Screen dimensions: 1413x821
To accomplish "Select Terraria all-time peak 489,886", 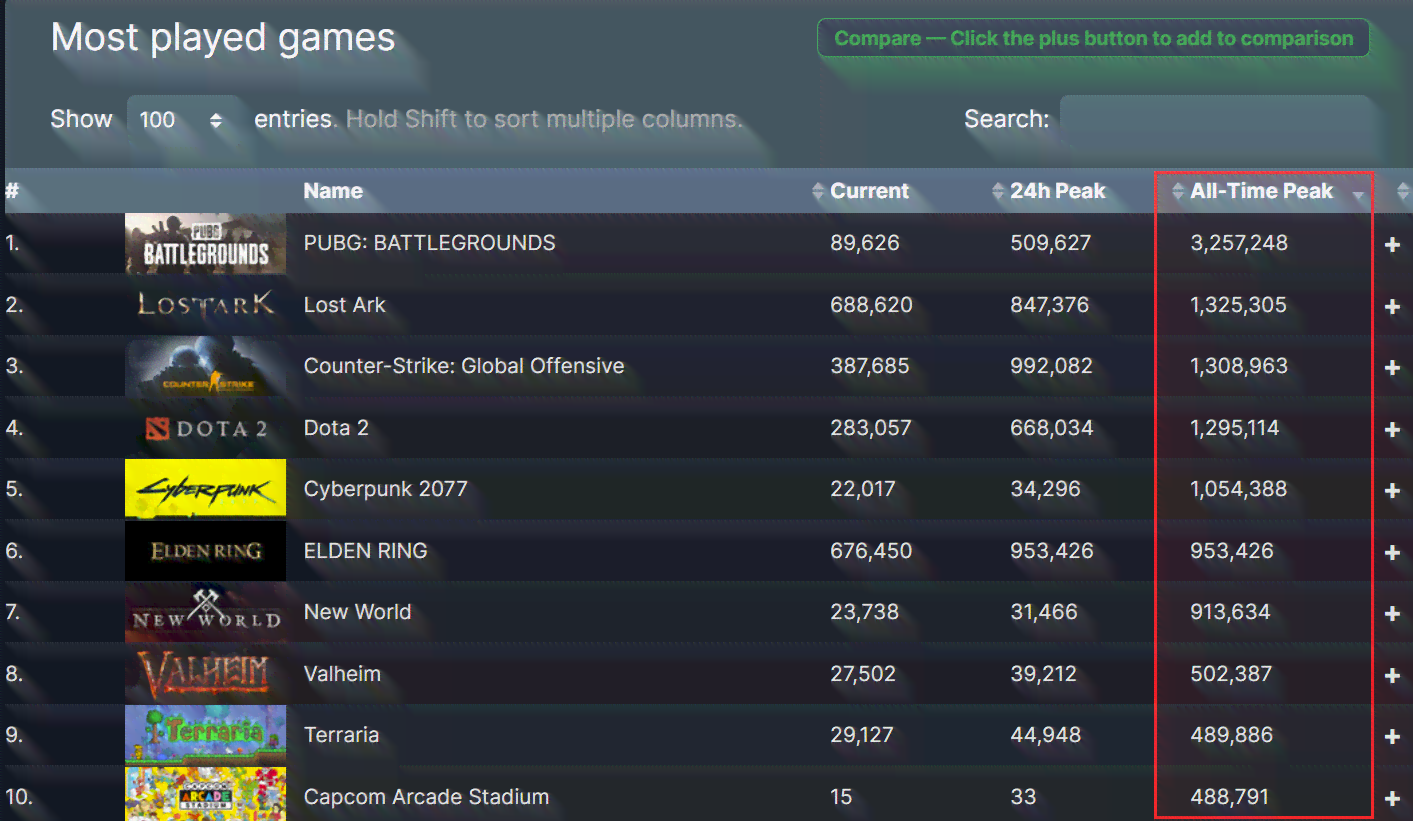I will click(1232, 735).
